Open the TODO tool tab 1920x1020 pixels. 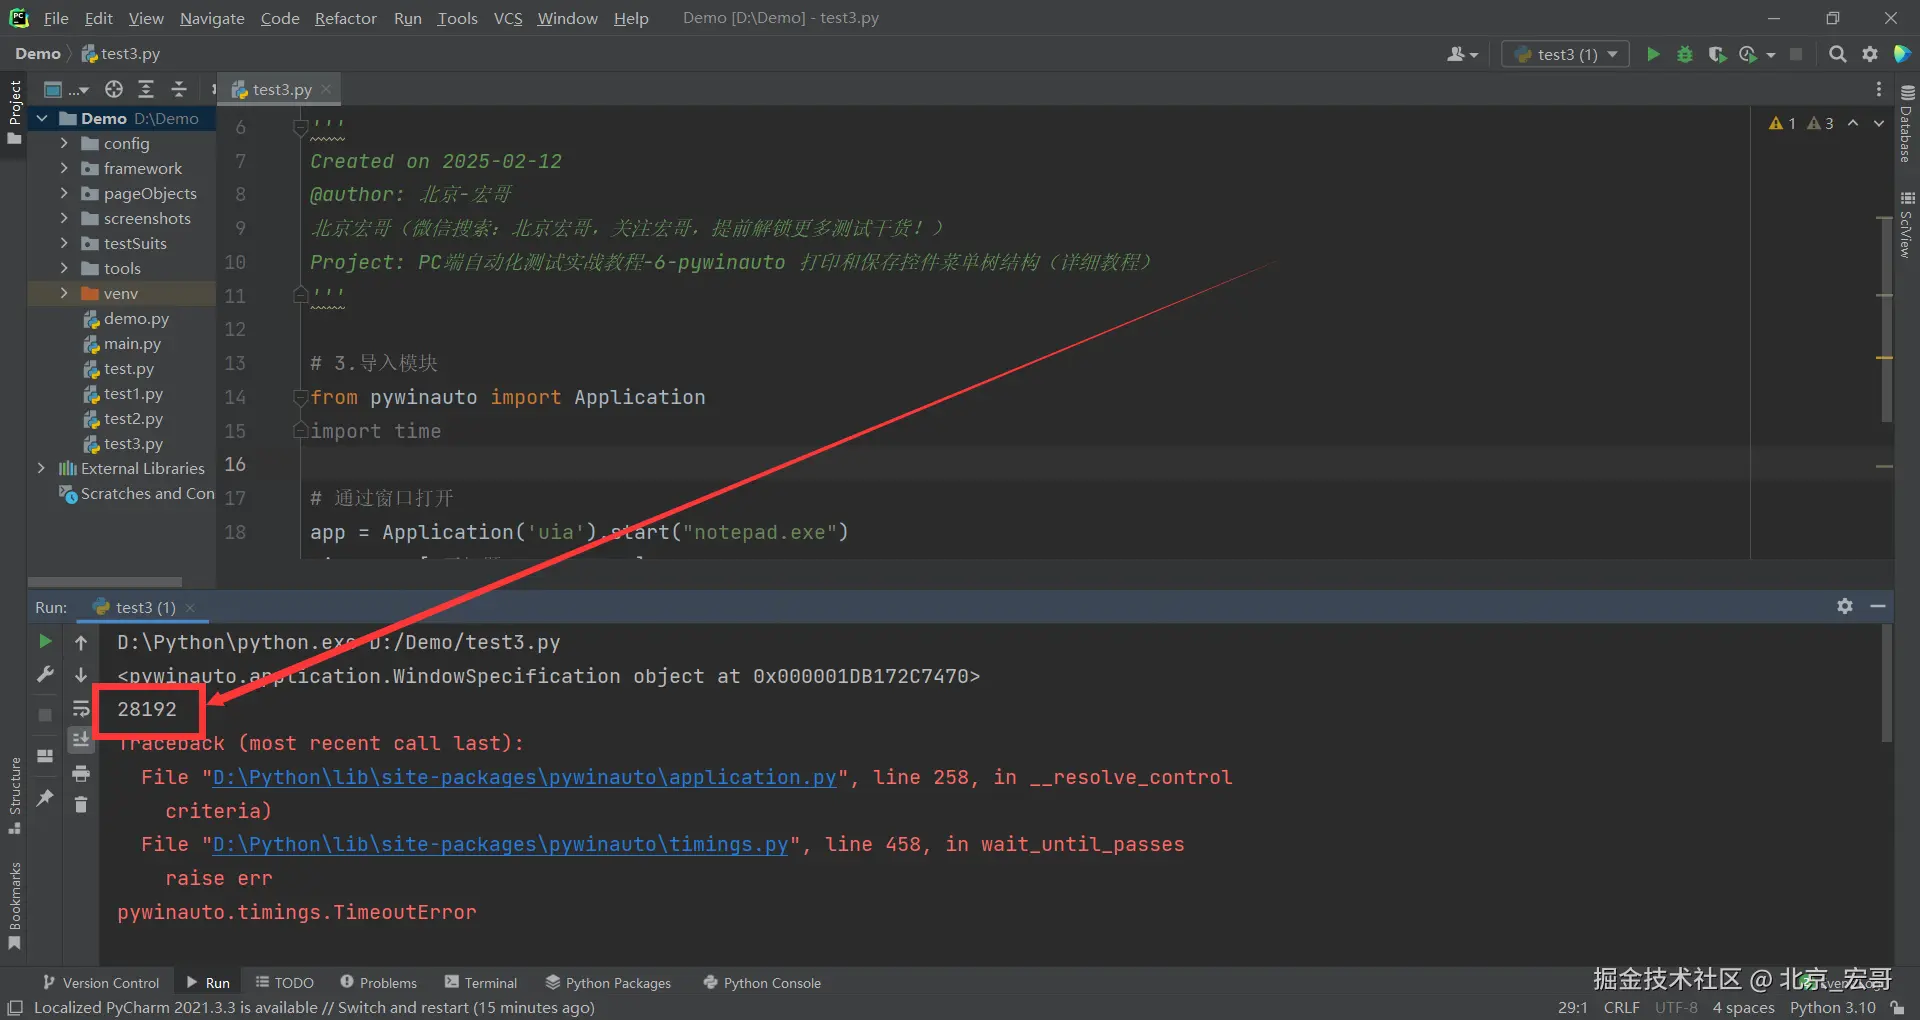point(284,983)
